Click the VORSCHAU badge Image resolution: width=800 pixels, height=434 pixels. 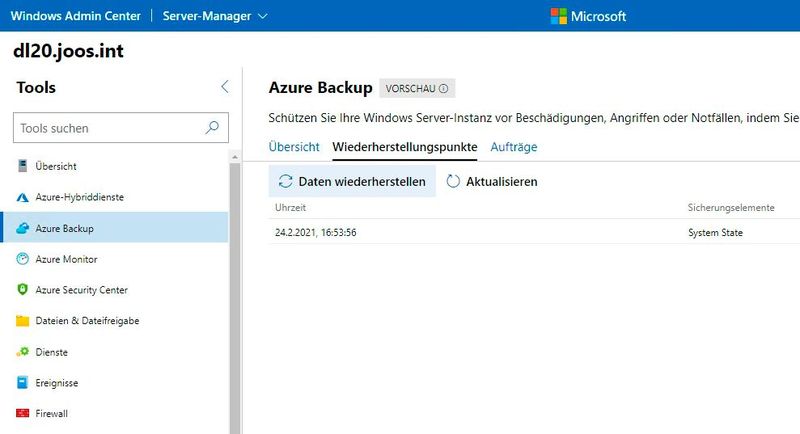(417, 88)
